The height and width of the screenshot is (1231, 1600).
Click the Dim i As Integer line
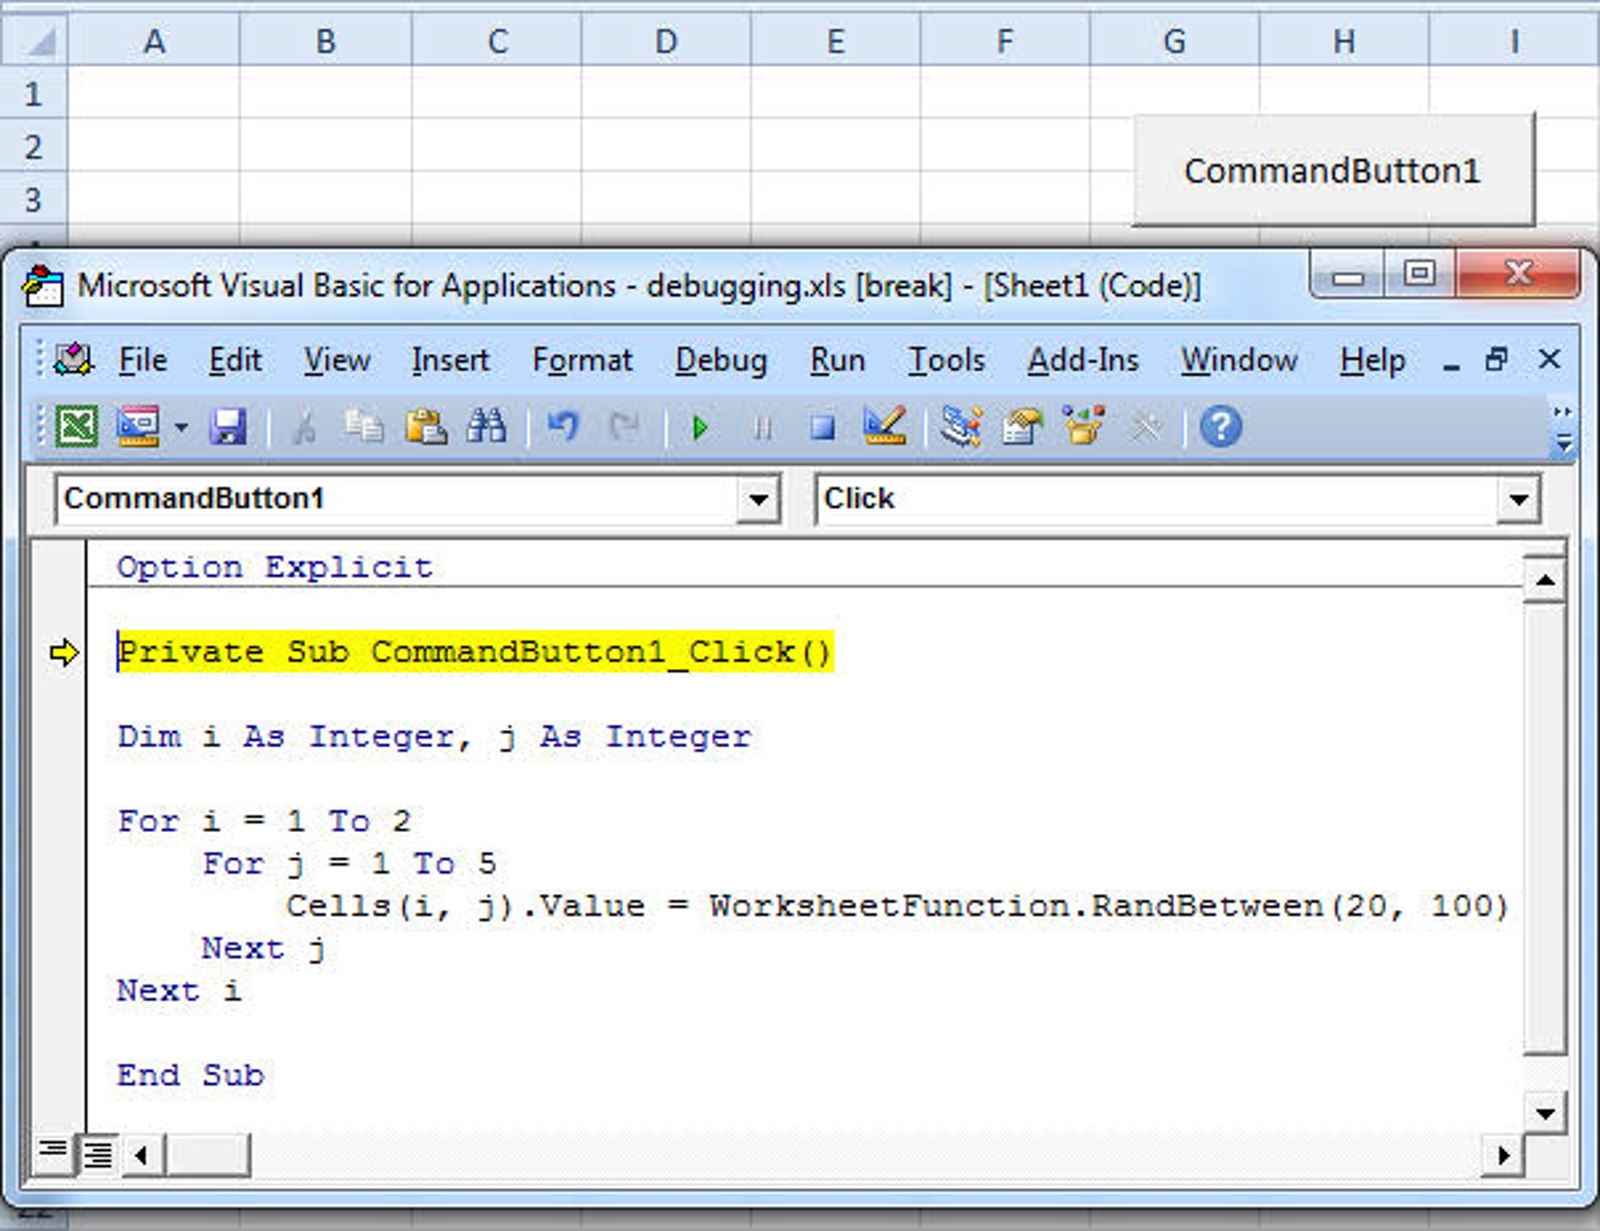(x=434, y=737)
